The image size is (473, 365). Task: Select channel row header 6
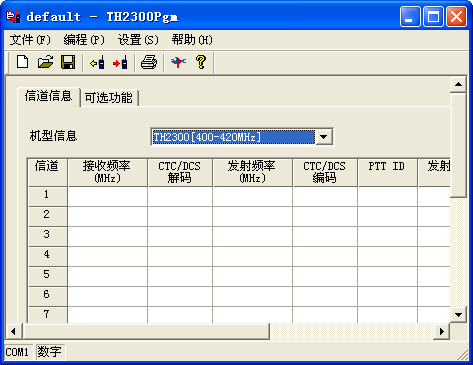coord(47,296)
